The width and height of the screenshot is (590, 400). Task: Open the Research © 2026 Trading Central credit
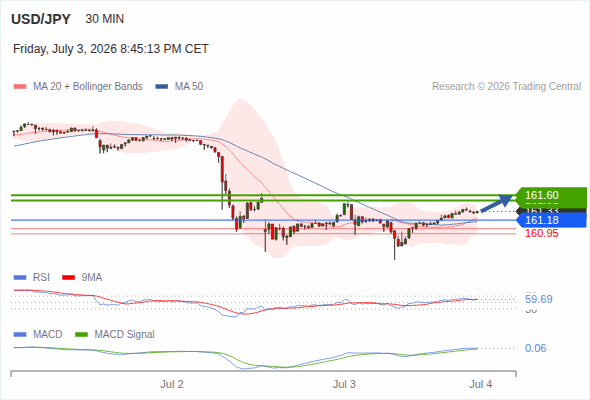point(506,87)
